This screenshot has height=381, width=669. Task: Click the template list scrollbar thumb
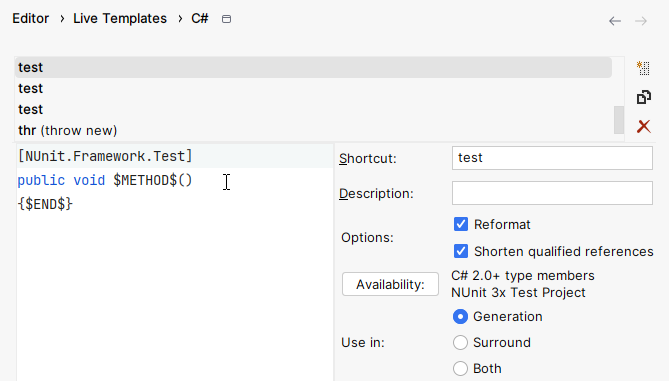pos(619,120)
